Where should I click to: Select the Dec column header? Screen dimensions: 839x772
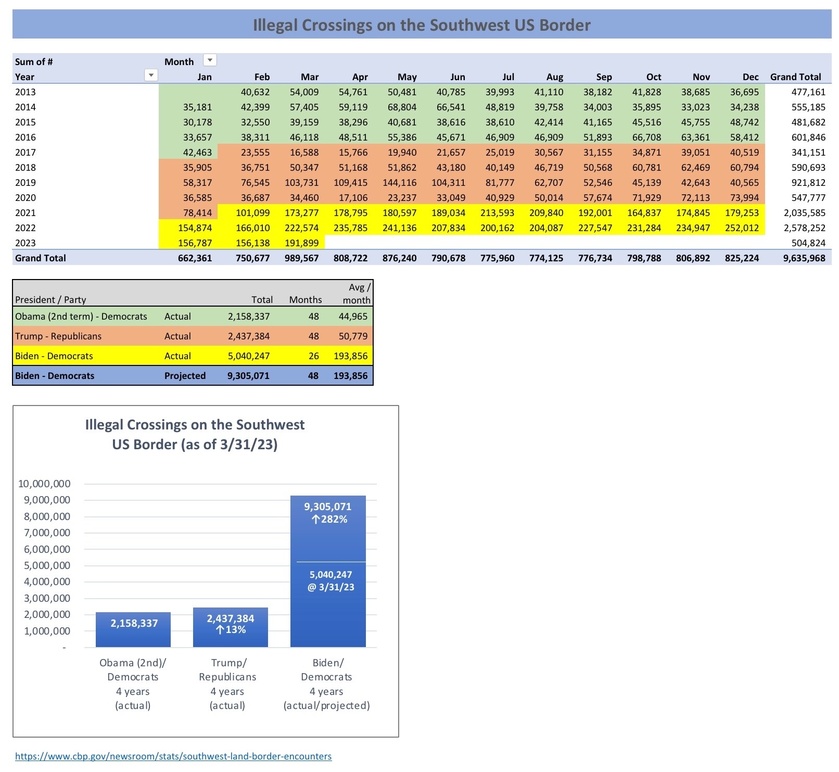[x=751, y=77]
